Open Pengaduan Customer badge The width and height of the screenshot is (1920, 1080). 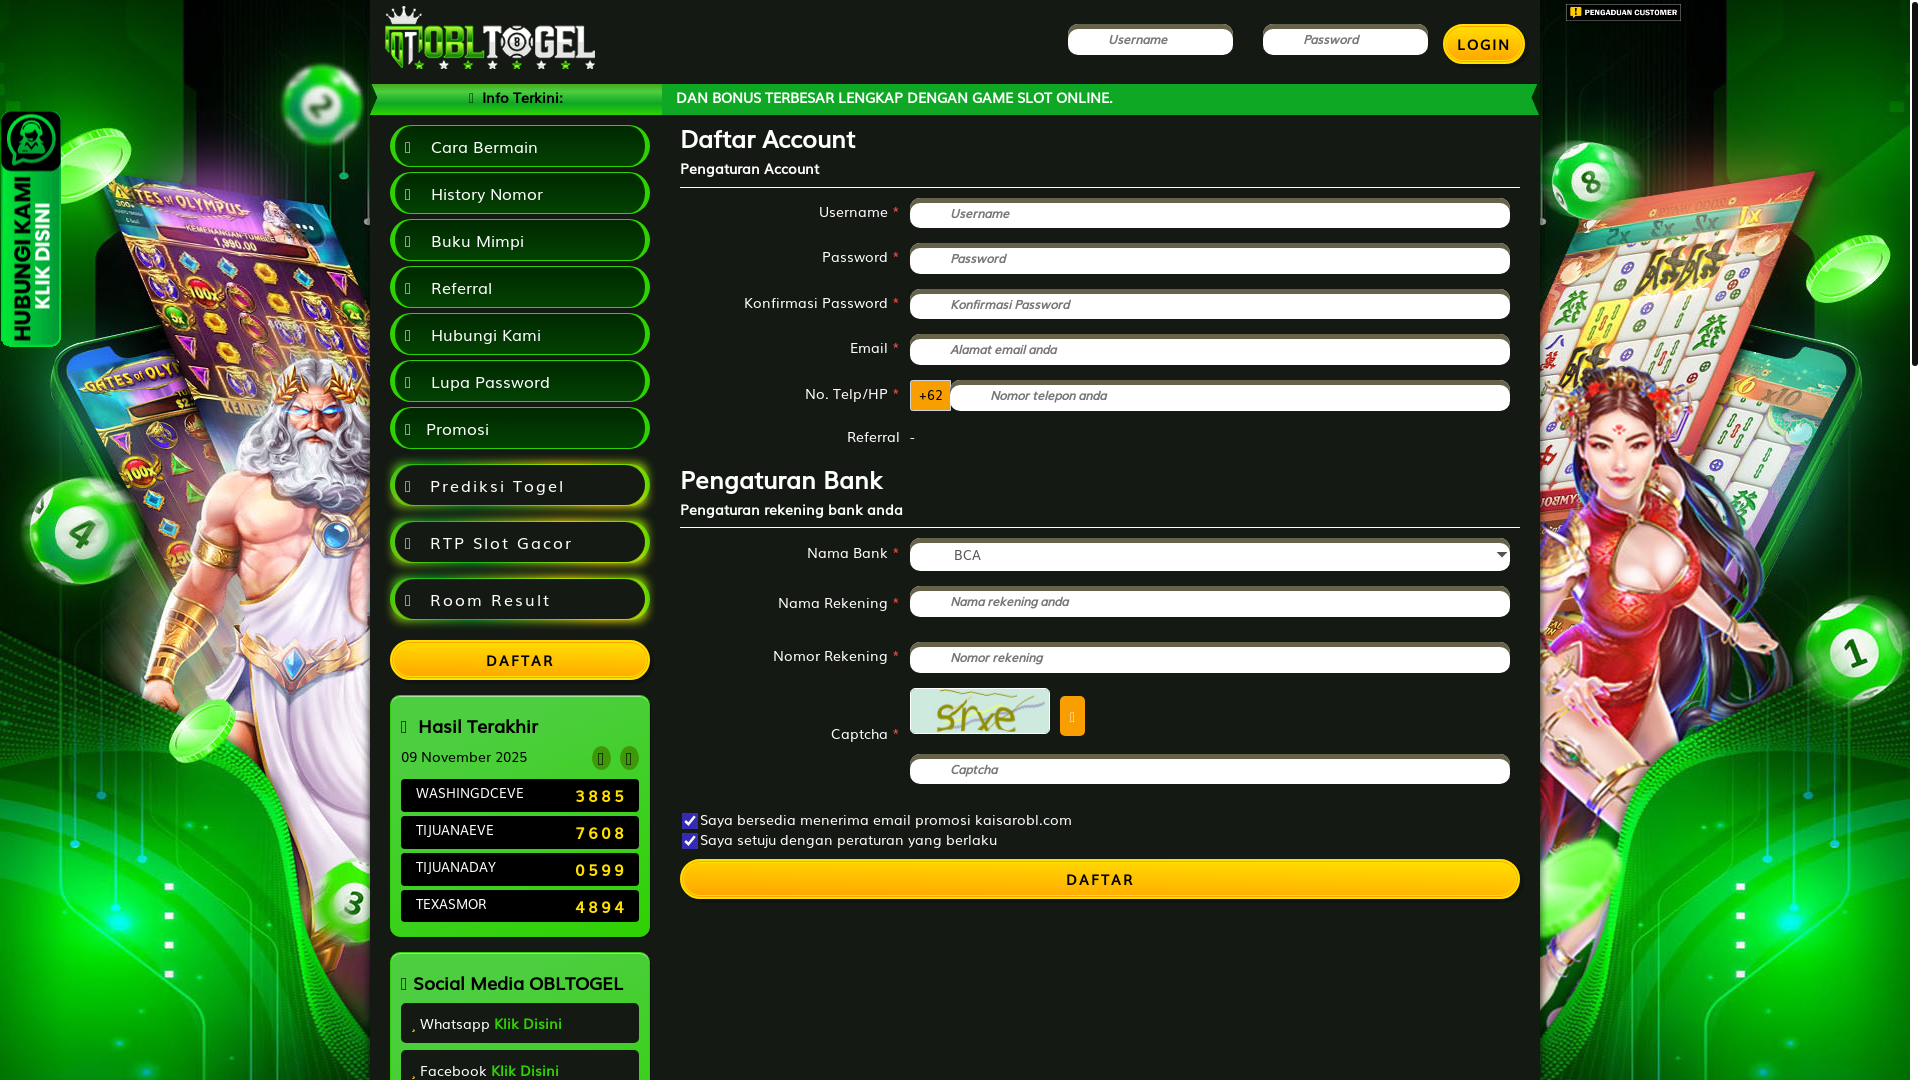click(x=1623, y=12)
